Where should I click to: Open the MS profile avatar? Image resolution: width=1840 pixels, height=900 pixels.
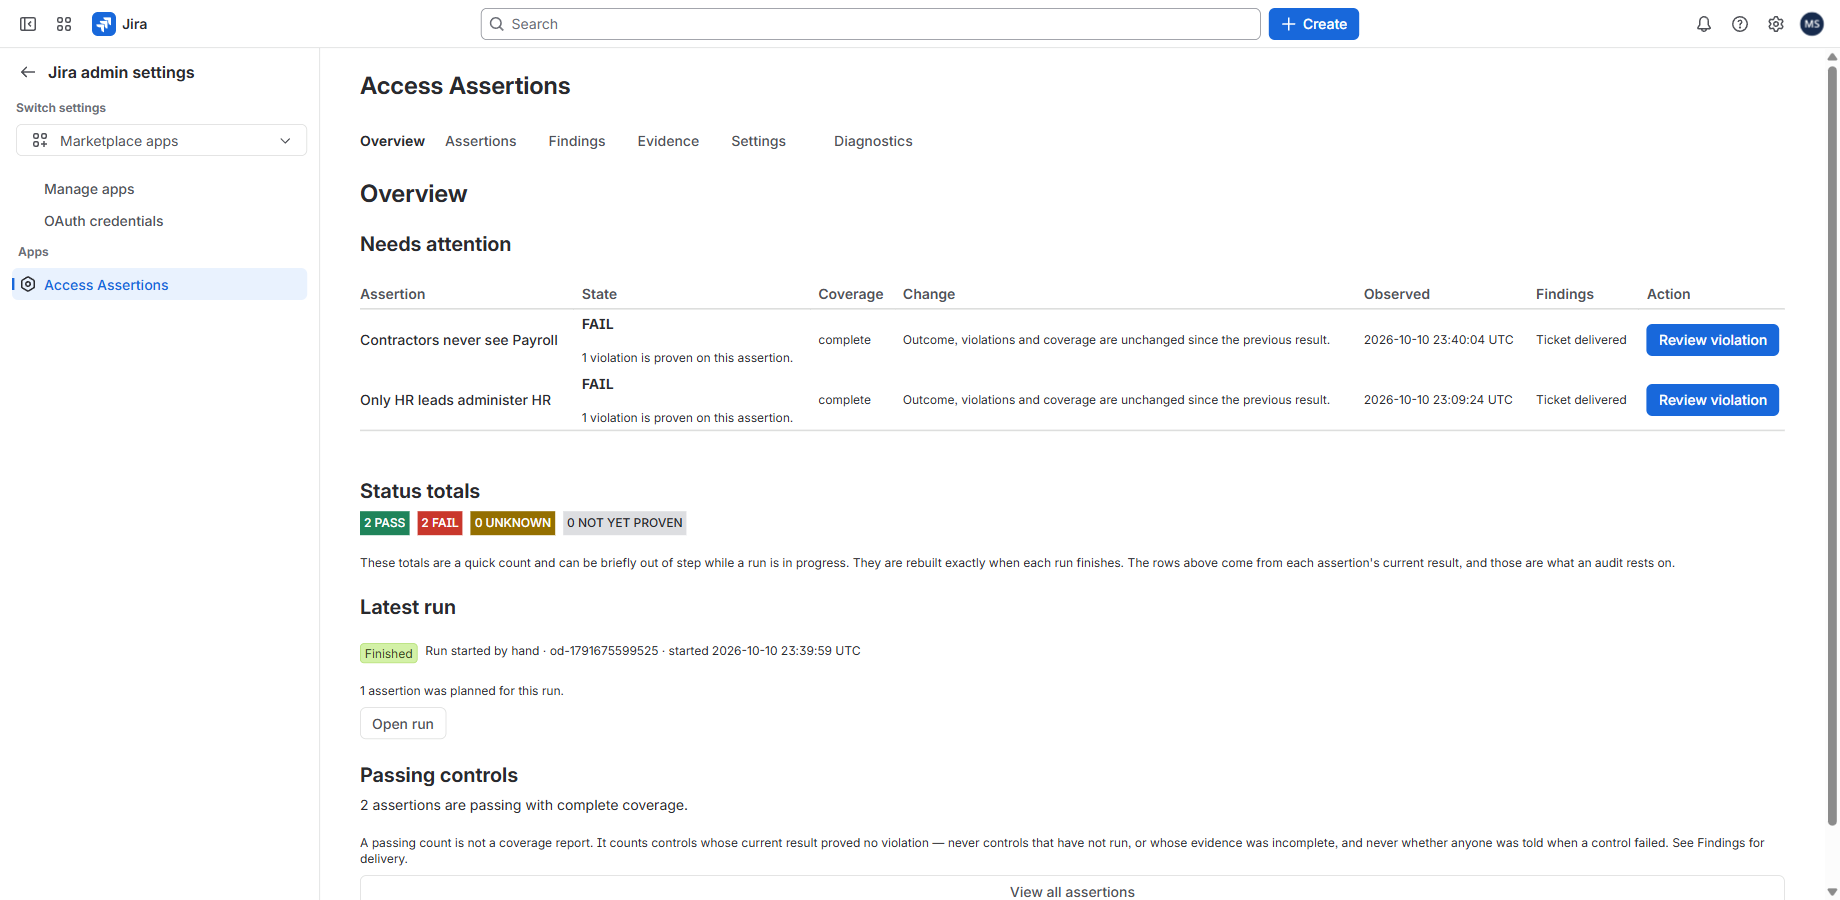tap(1812, 24)
